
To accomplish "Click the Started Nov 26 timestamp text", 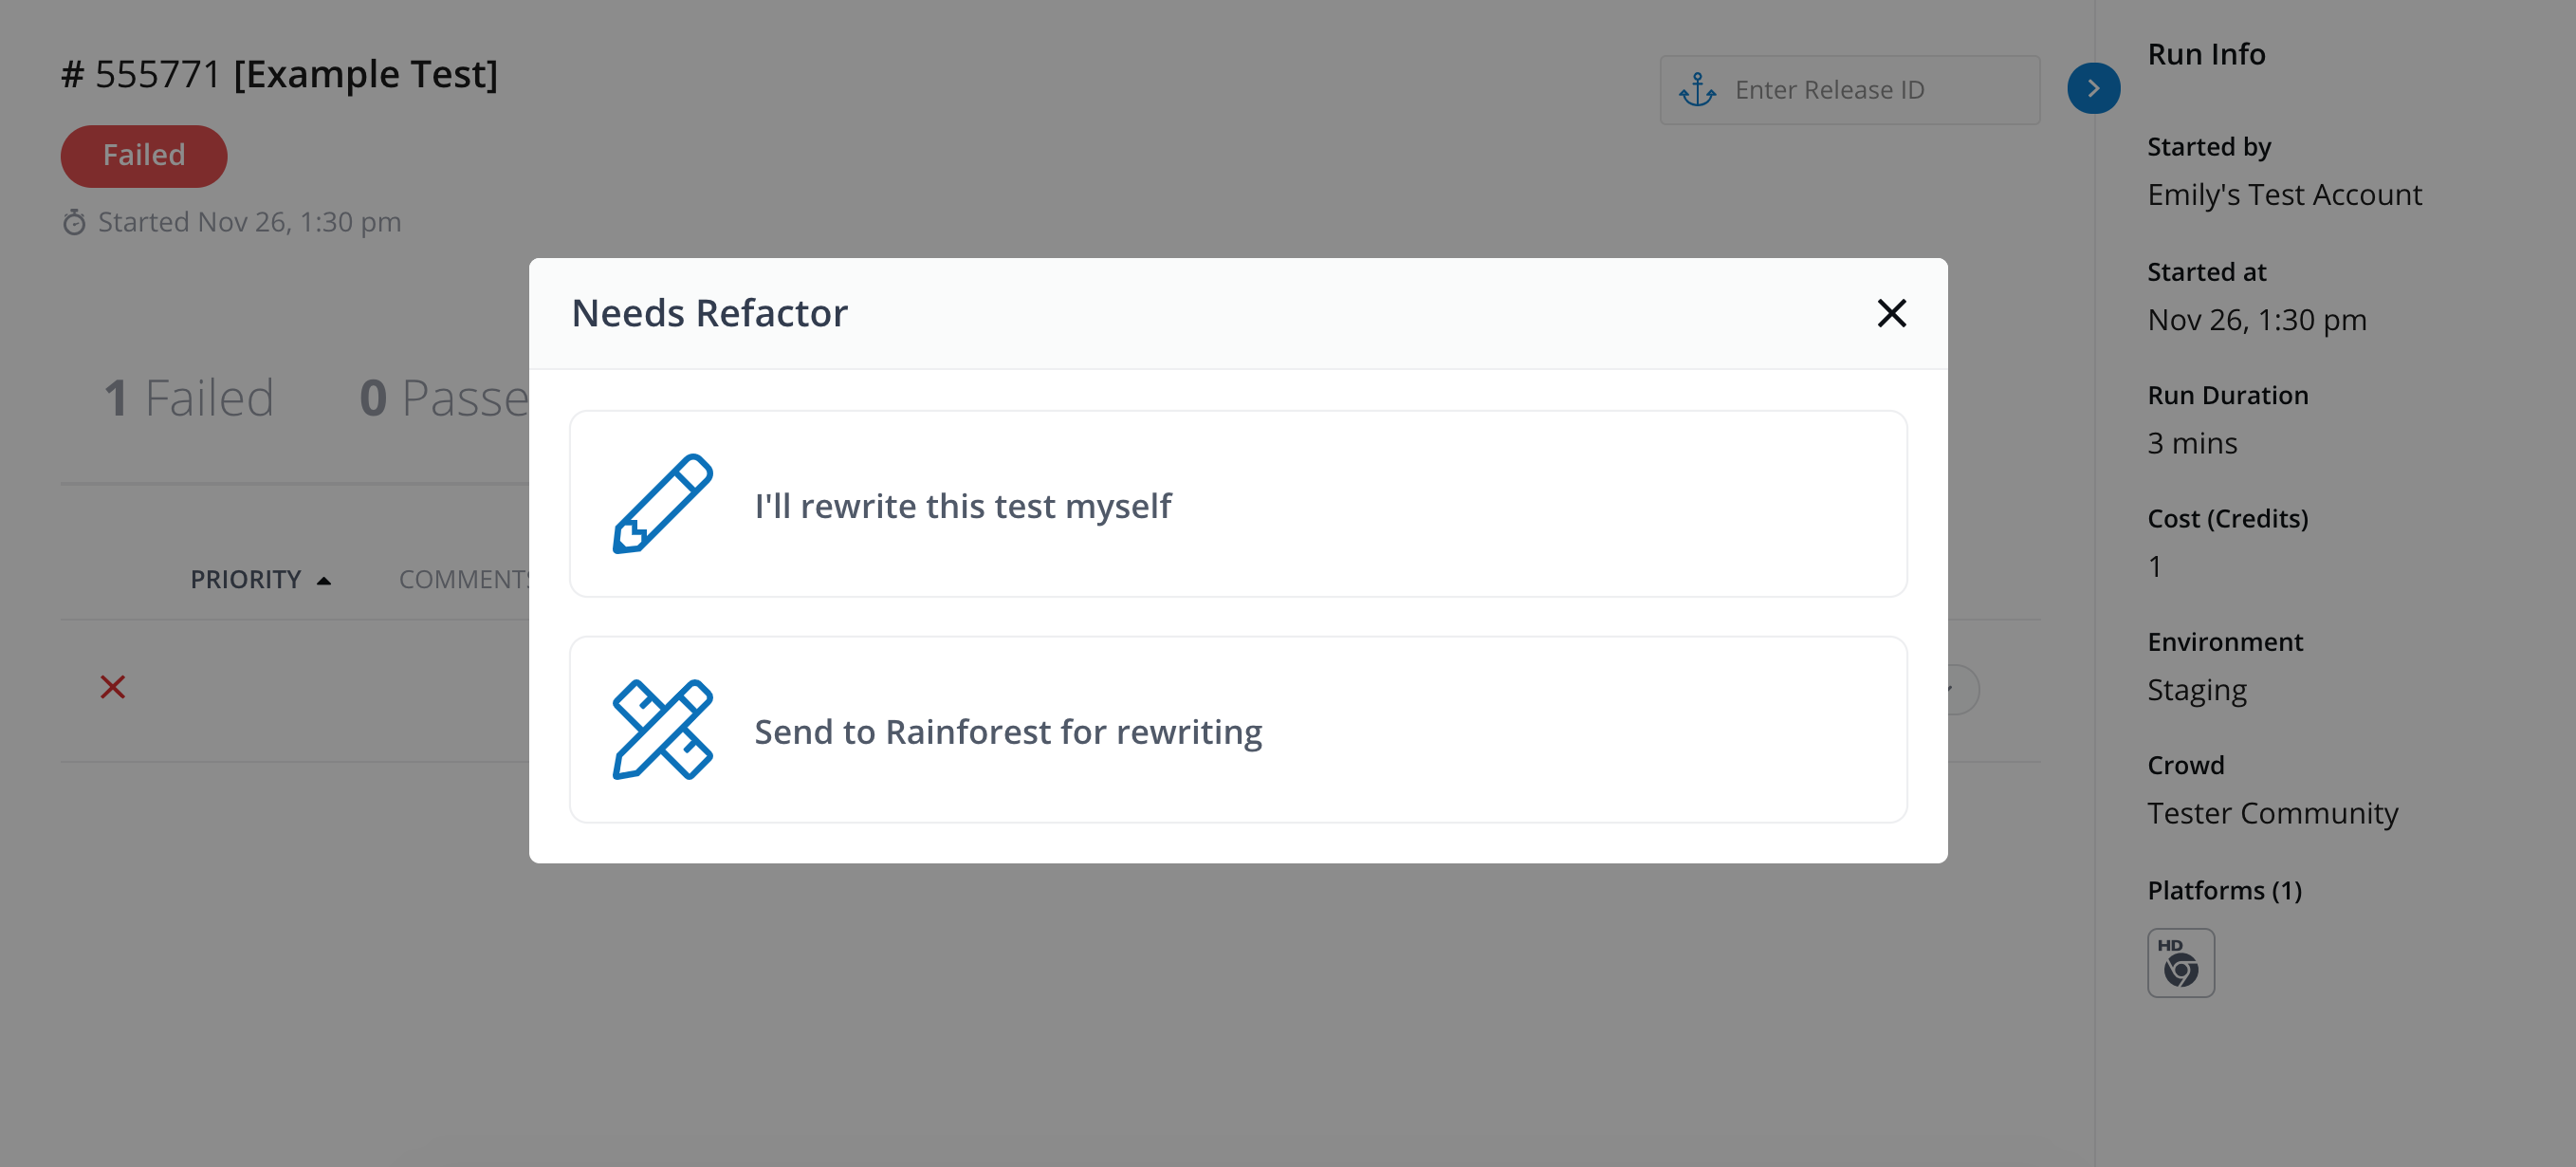I will point(249,222).
